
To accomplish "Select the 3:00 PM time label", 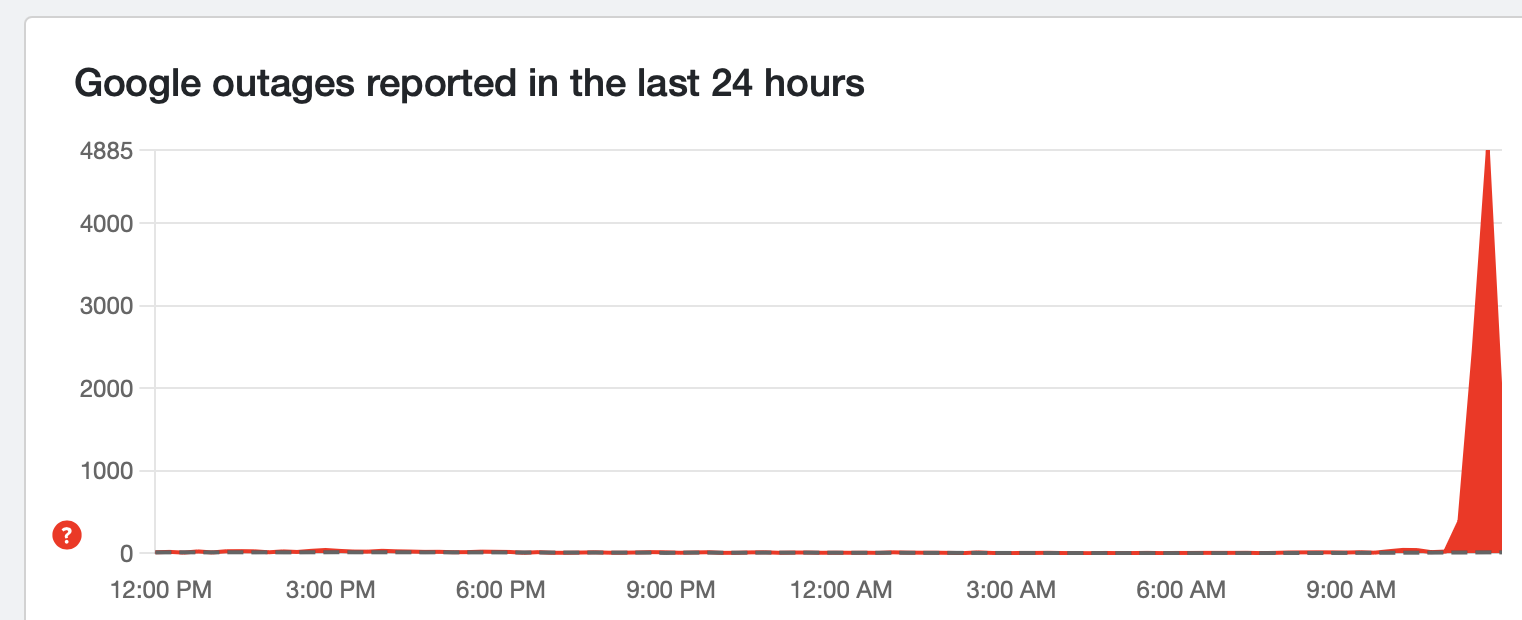I will [330, 590].
